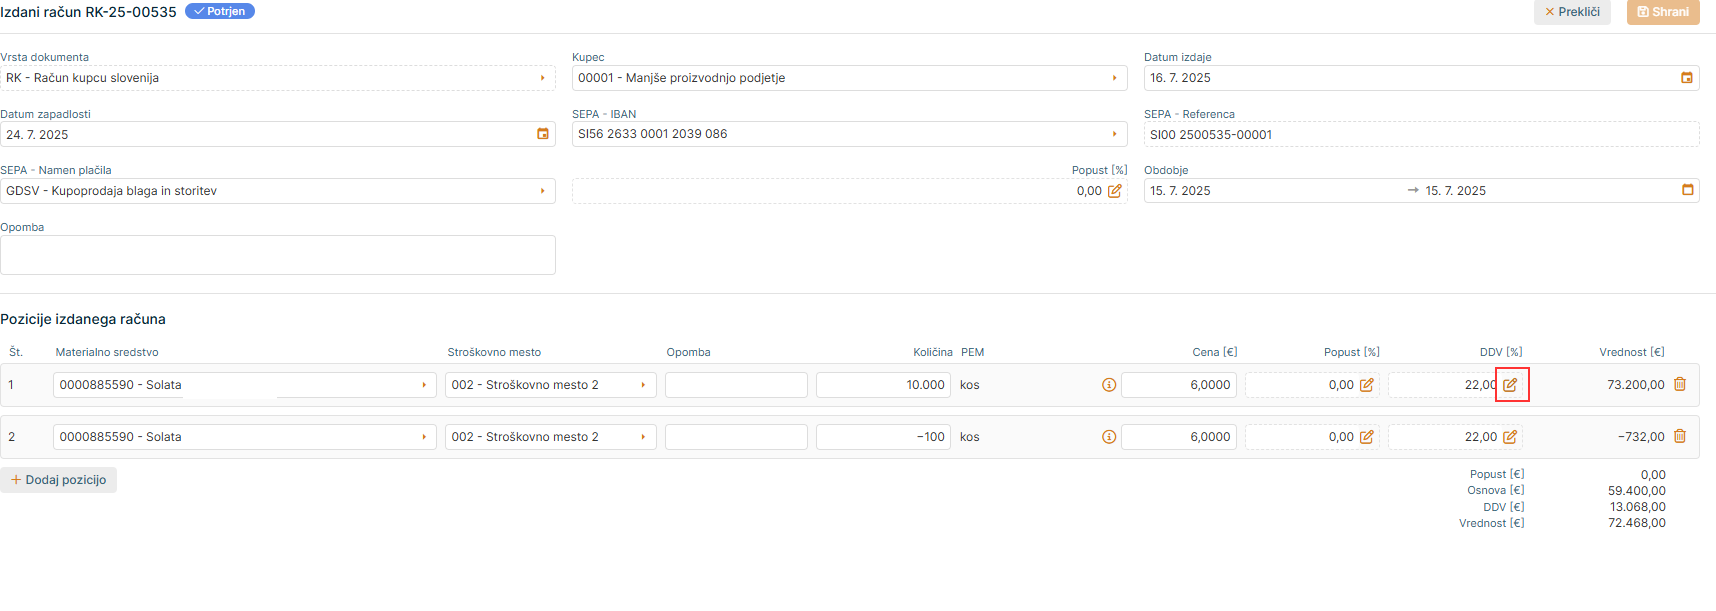Open the Kupec dropdown list

[1115, 78]
